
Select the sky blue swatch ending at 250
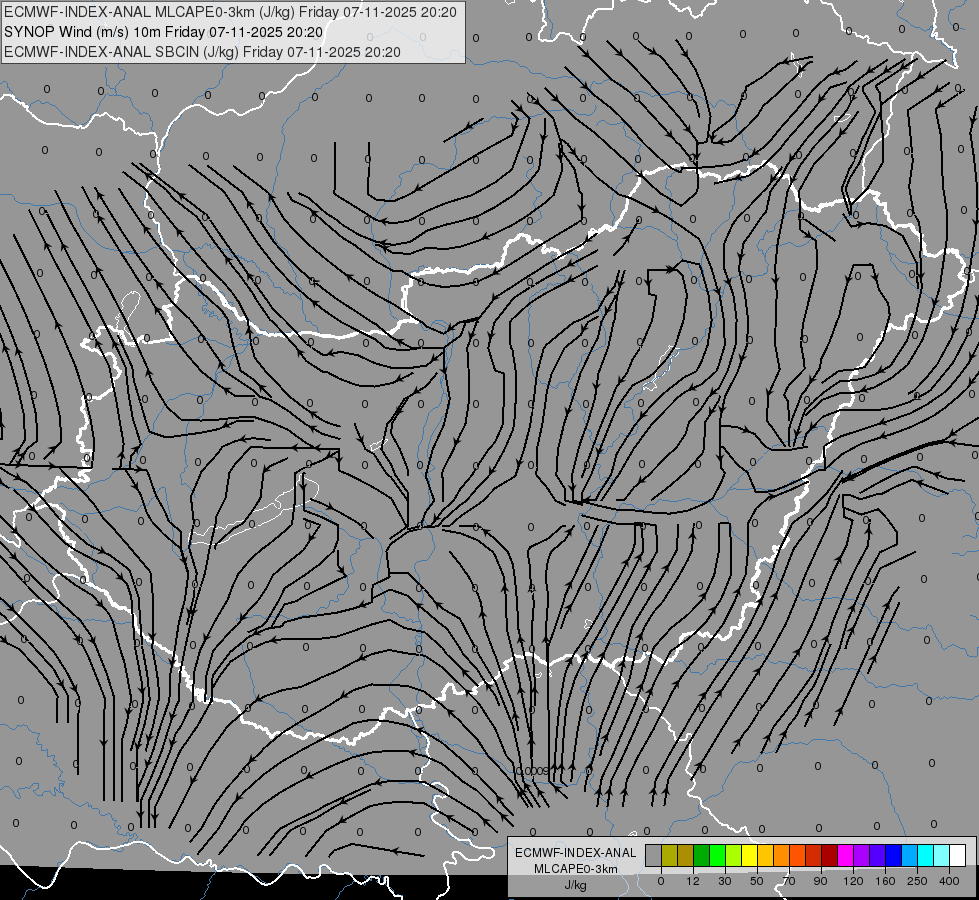pos(910,855)
